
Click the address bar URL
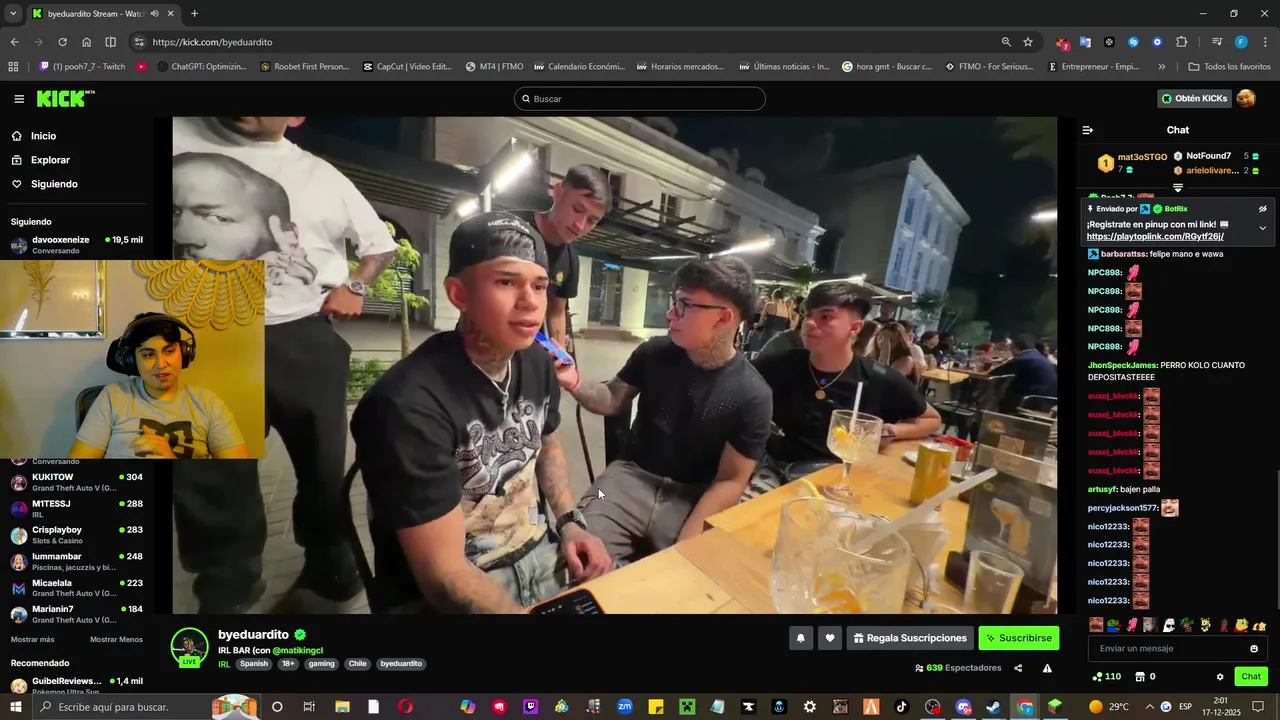[212, 42]
